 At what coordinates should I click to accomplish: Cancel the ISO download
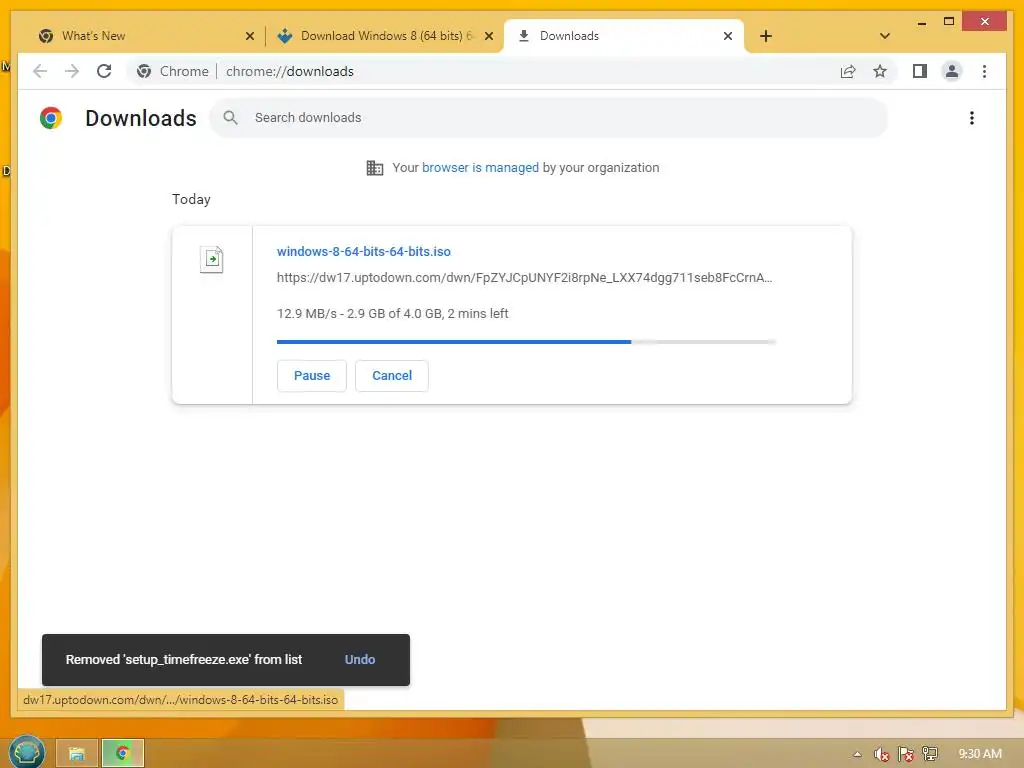[x=392, y=376]
